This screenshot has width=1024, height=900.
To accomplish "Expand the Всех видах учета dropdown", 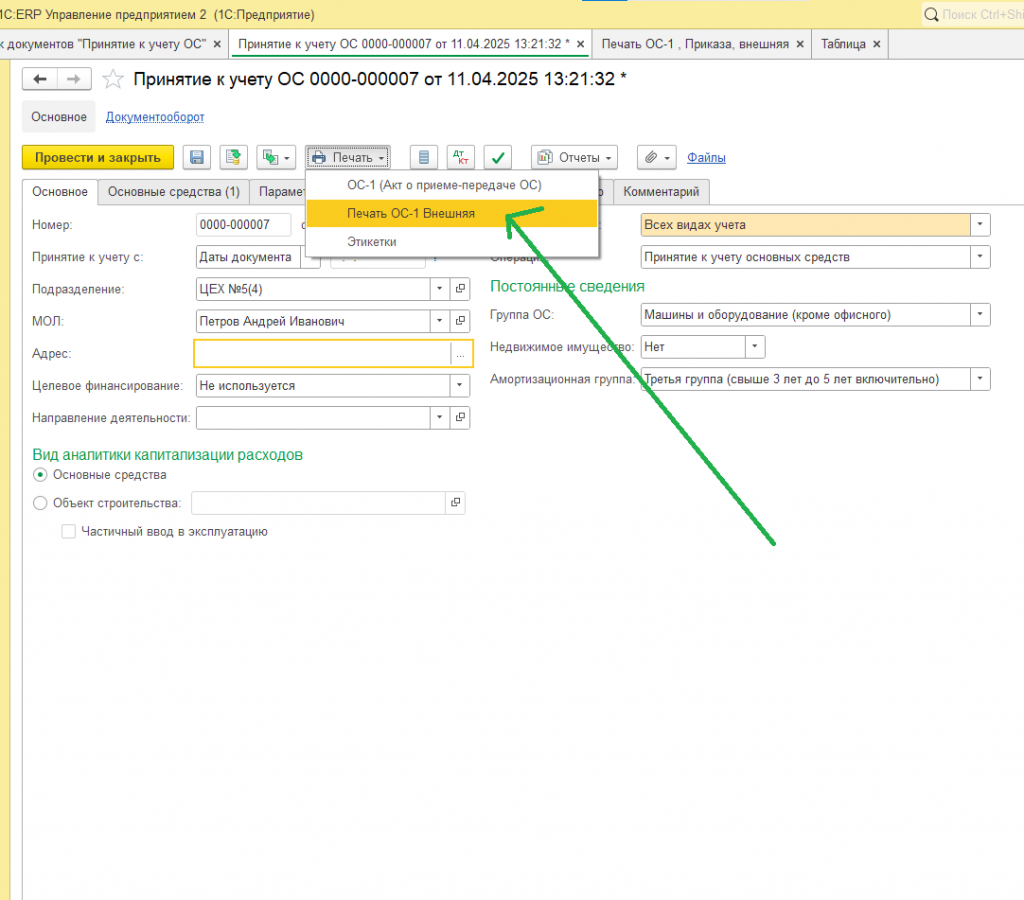I will tap(980, 225).
